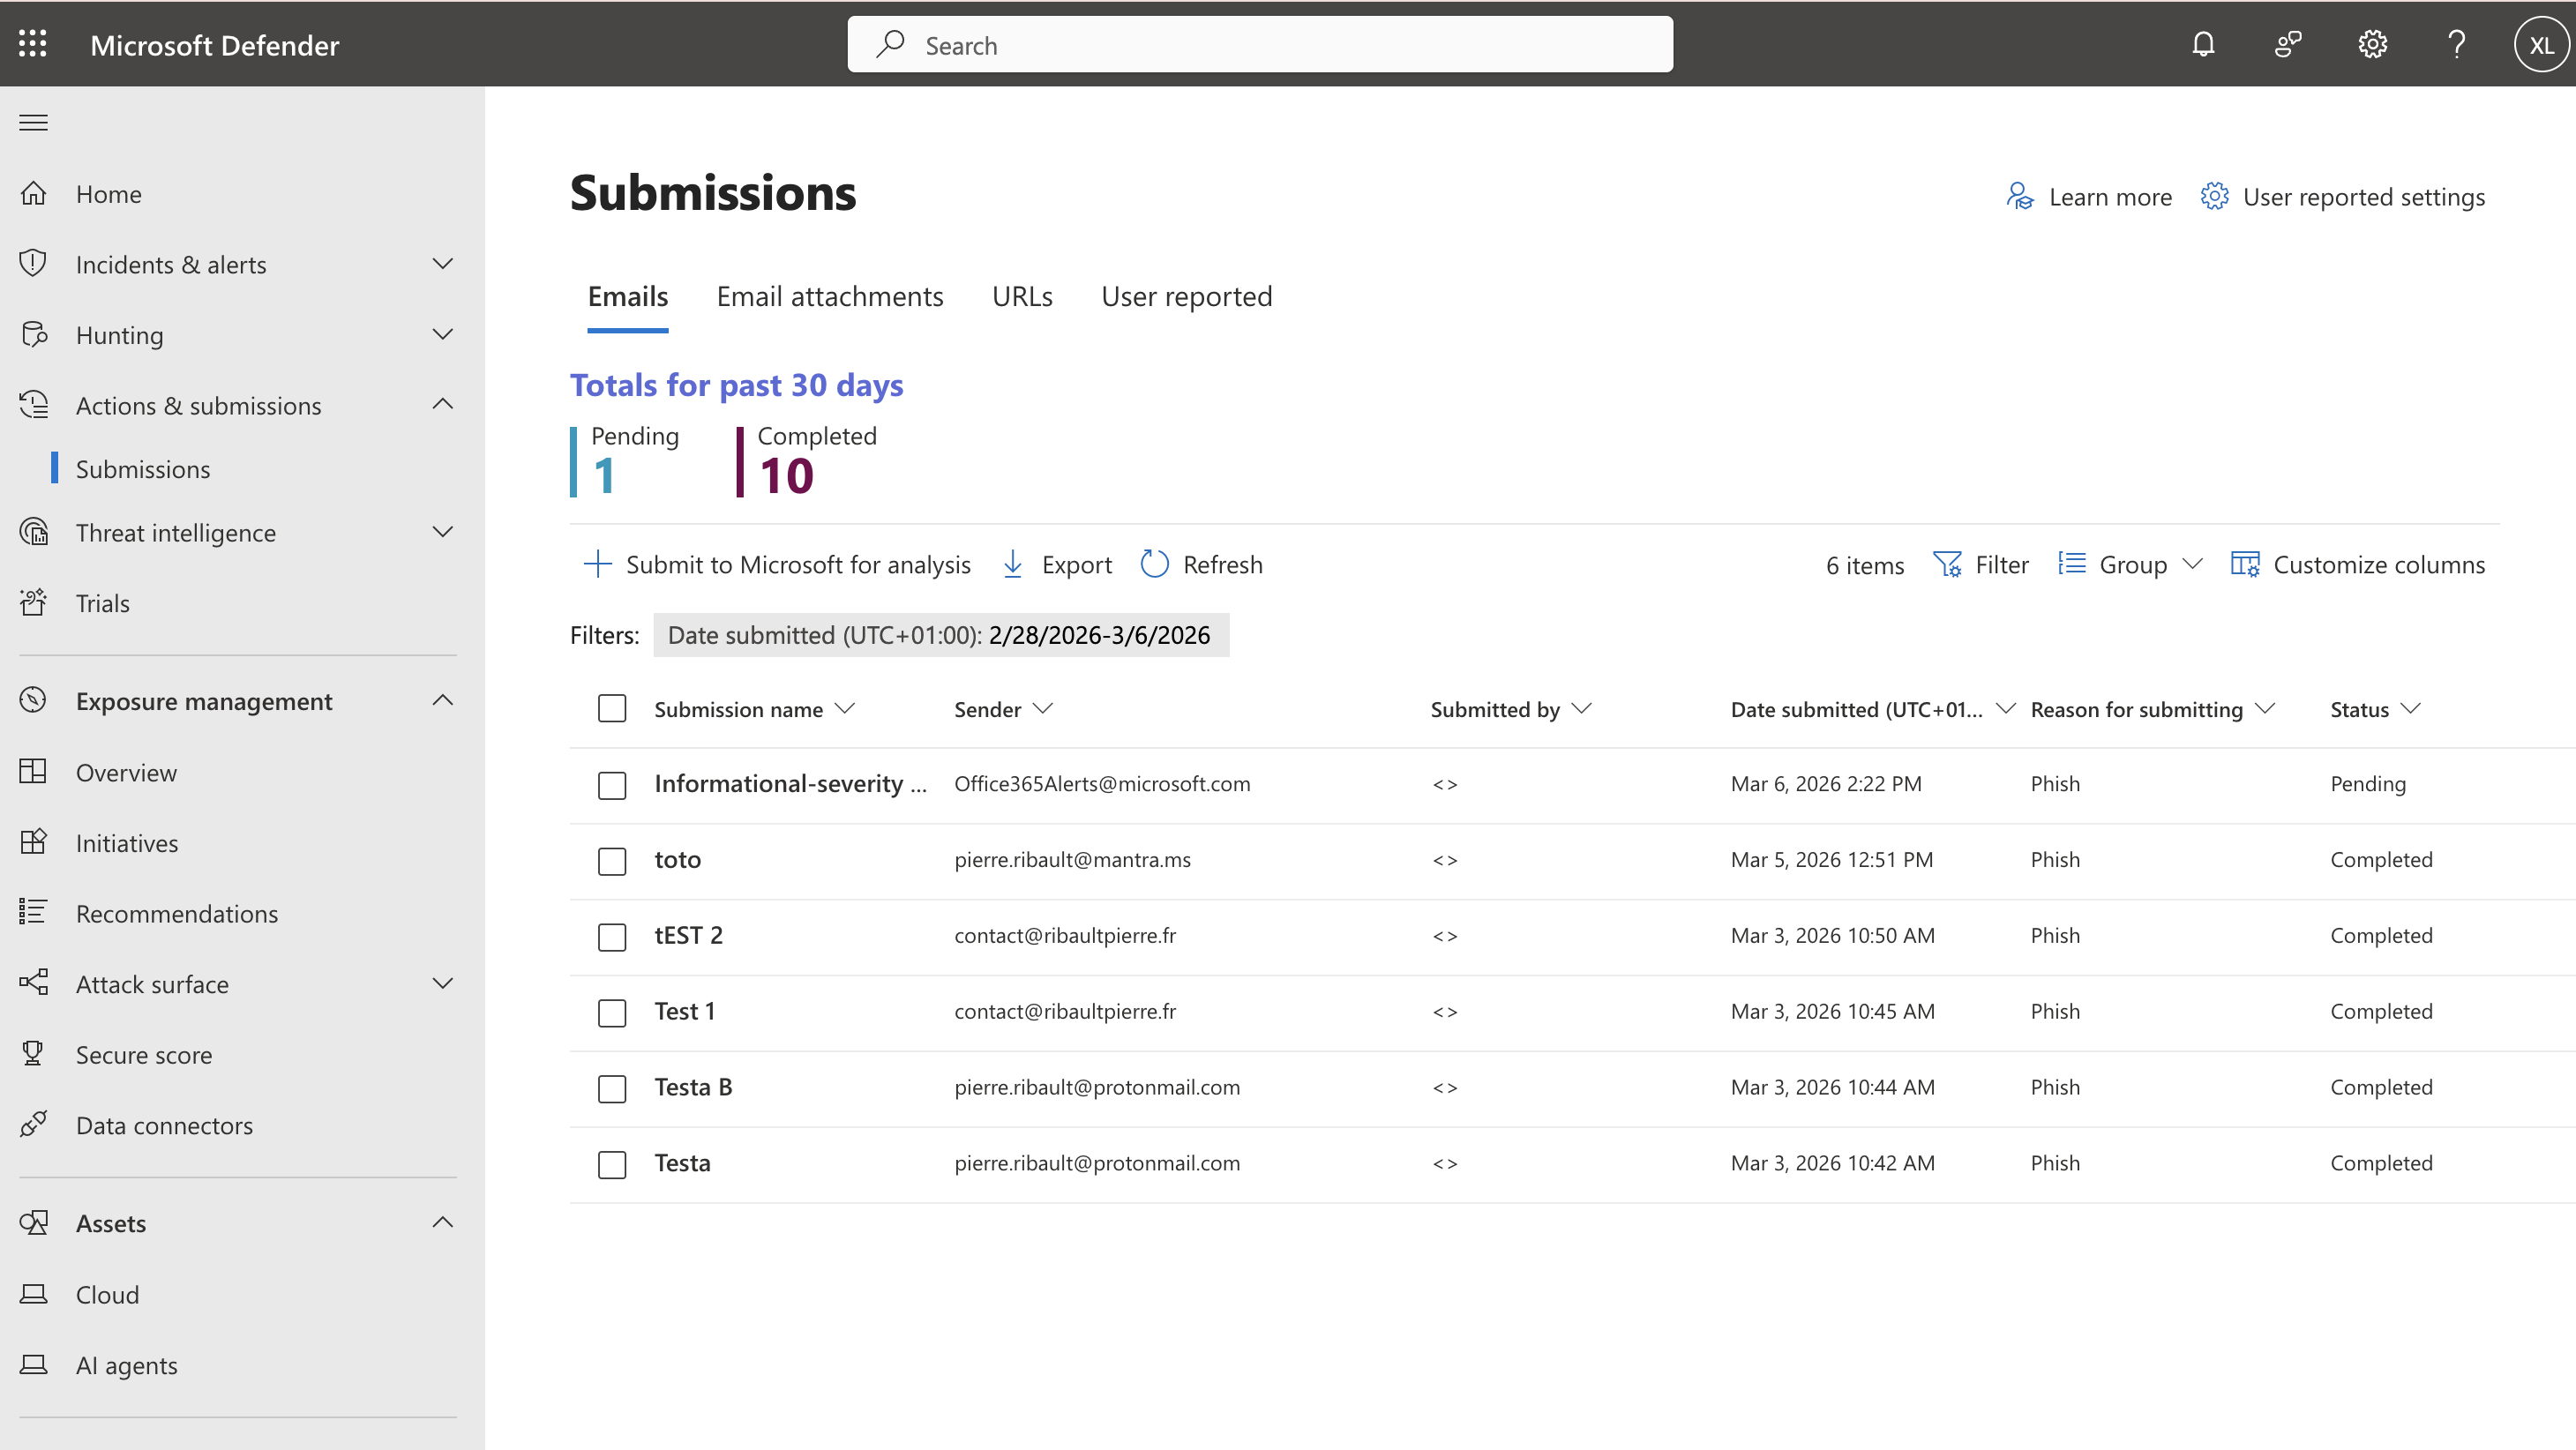Switch to the User reported tab

1186,296
